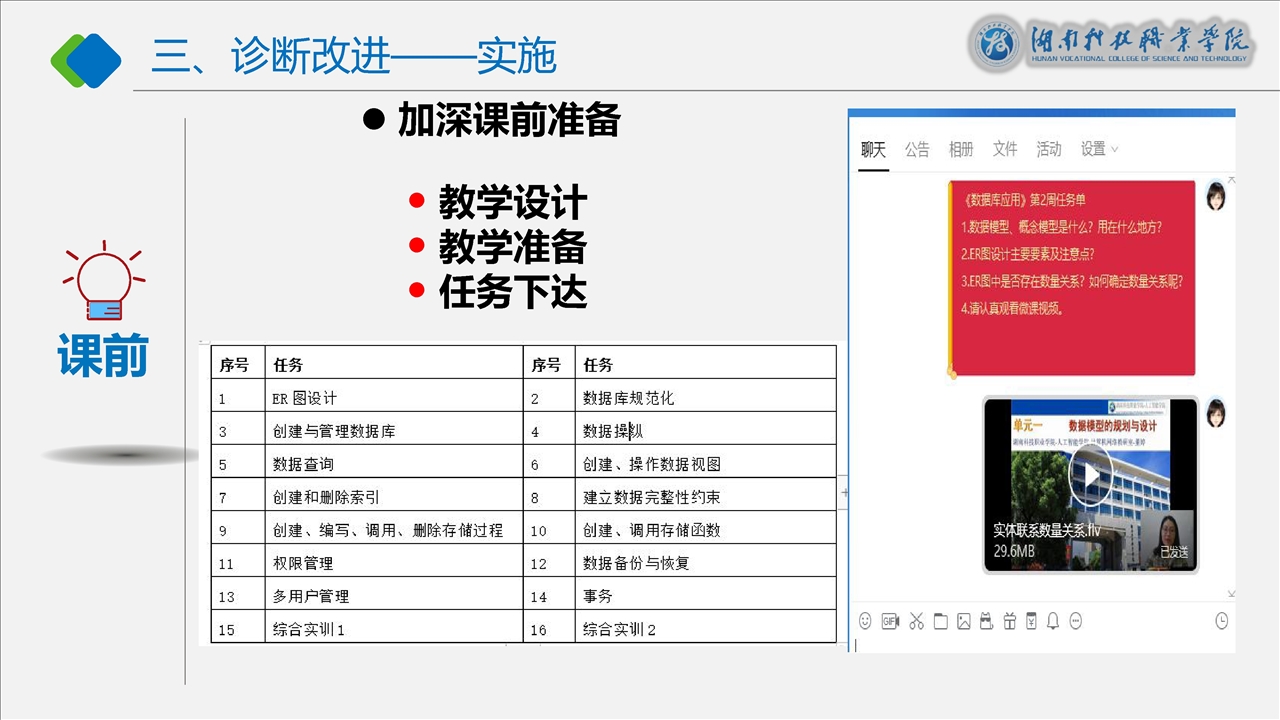The height and width of the screenshot is (720, 1280).
Task: Open the emoji picker in chat toolbar
Action: click(865, 621)
